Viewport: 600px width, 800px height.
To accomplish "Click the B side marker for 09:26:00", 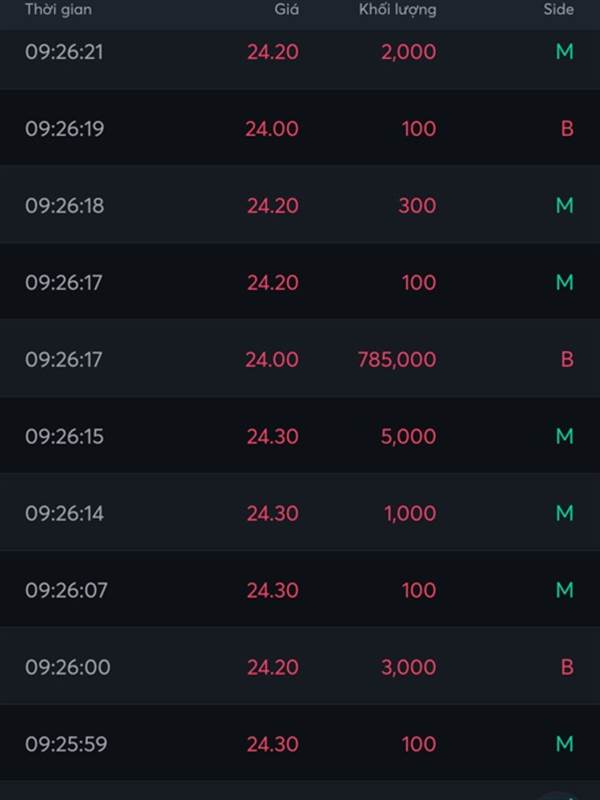I will click(567, 667).
